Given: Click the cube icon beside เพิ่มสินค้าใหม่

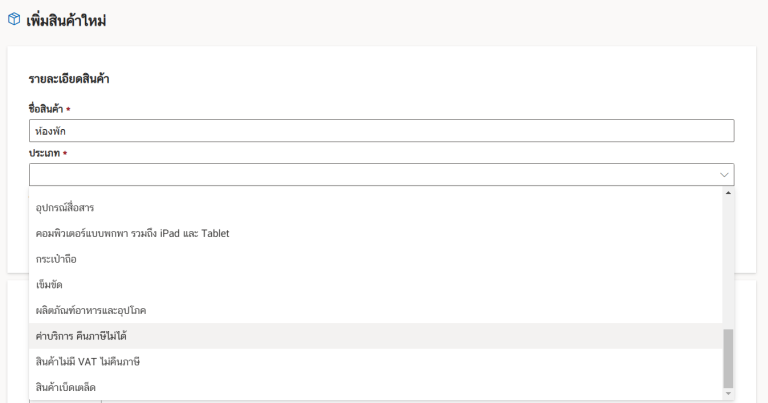Looking at the screenshot, I should pos(14,20).
